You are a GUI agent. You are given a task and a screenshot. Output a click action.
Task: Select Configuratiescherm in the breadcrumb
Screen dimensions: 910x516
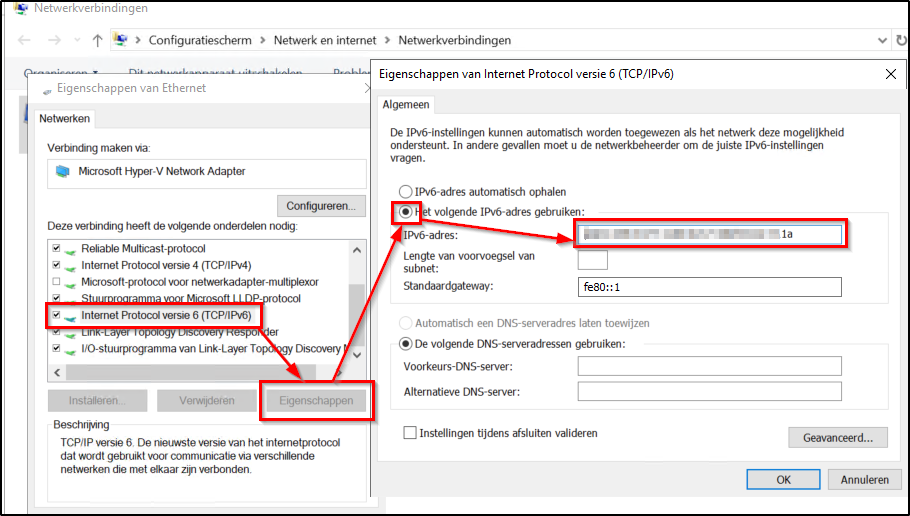click(x=200, y=40)
